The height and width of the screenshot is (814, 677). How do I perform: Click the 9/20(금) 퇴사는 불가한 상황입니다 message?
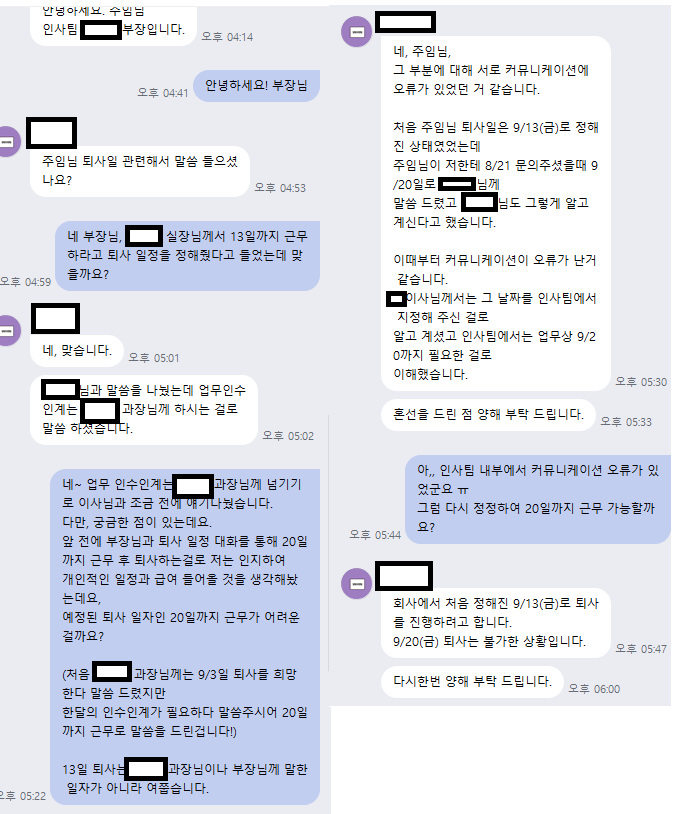[489, 642]
